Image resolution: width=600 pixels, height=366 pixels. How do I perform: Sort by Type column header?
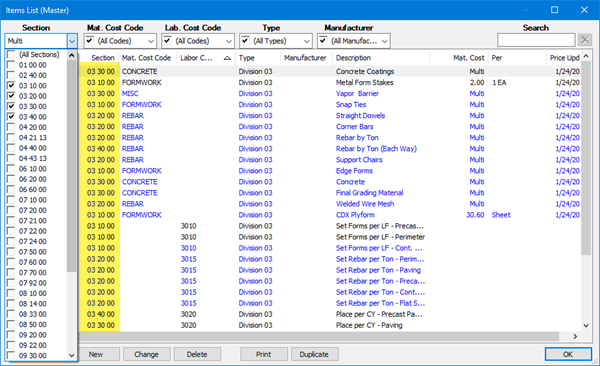click(x=258, y=58)
